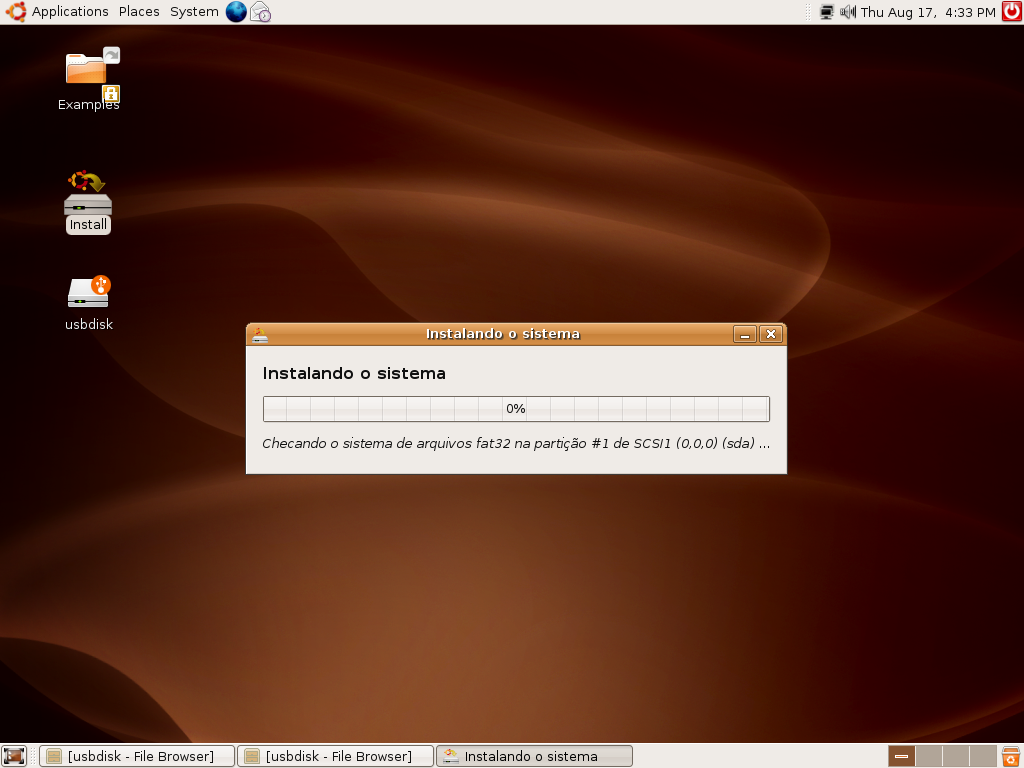Click the 'Checando o sistema de arquivos fat32' status text
The width and height of the screenshot is (1024, 768).
click(516, 443)
